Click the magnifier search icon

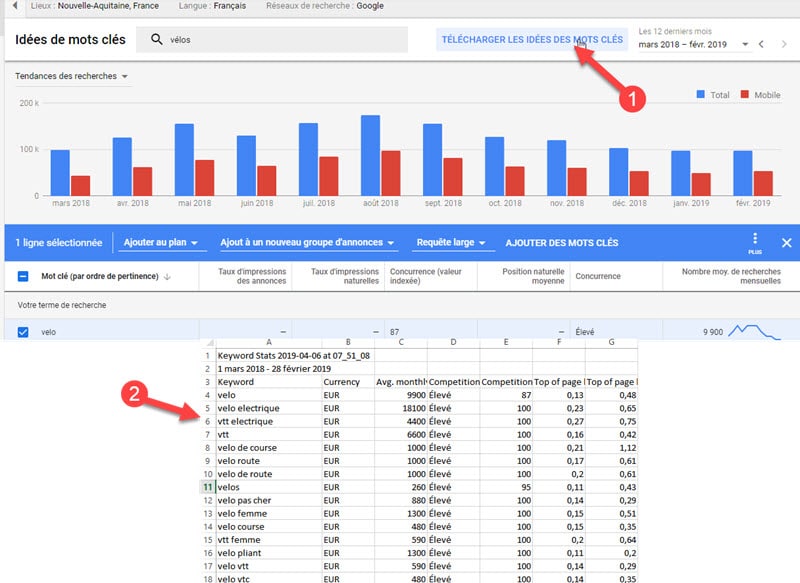point(156,40)
